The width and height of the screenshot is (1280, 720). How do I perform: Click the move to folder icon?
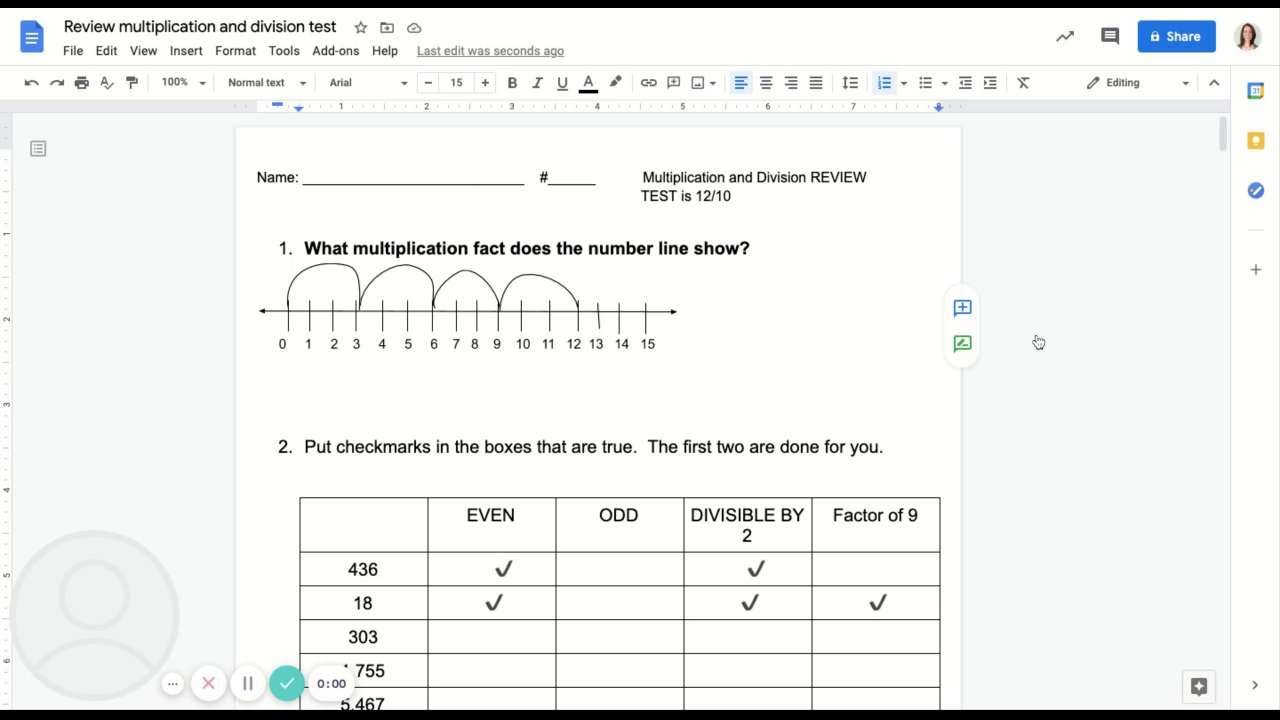(387, 28)
